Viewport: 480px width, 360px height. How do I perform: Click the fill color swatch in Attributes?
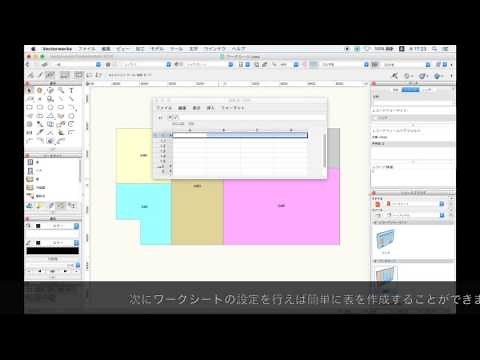[38, 226]
